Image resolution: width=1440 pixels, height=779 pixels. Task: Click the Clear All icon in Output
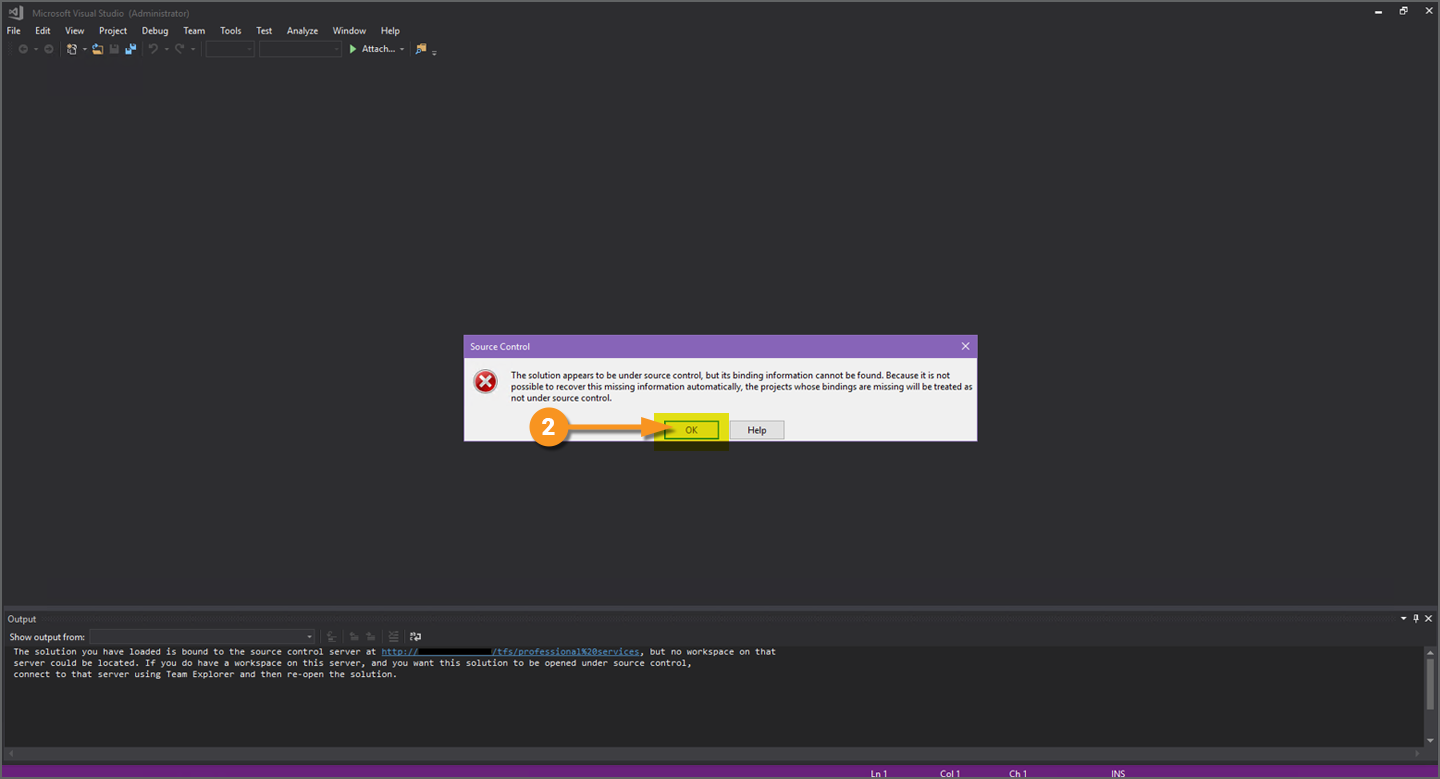[x=394, y=636]
